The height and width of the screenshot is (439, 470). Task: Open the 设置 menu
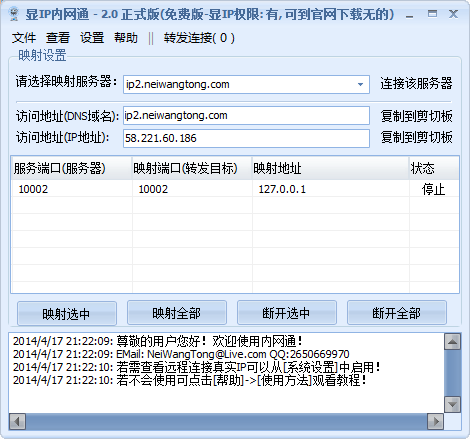92,38
